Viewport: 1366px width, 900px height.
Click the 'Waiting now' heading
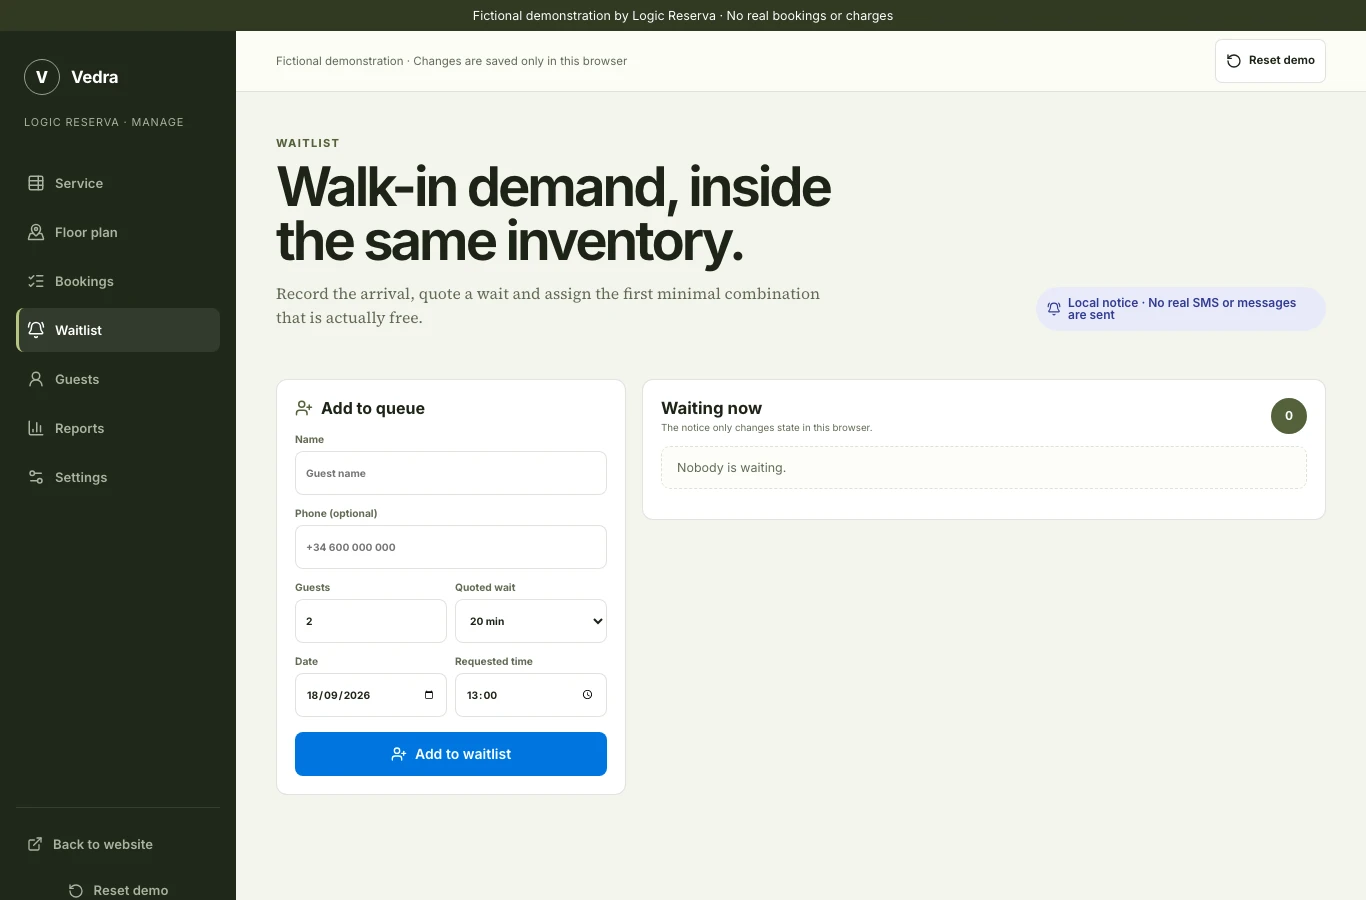(x=711, y=408)
